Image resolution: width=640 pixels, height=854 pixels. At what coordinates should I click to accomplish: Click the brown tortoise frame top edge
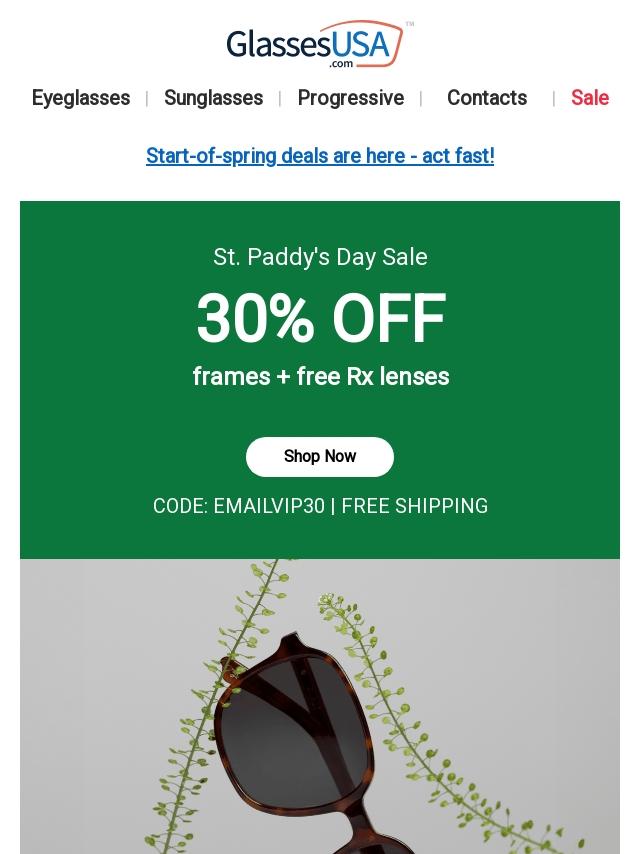[292, 640]
